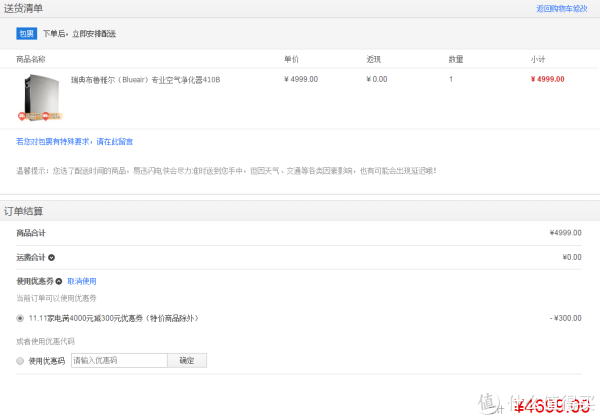Click the cashback value ¥ 0.00
600x420 pixels.
coord(377,79)
